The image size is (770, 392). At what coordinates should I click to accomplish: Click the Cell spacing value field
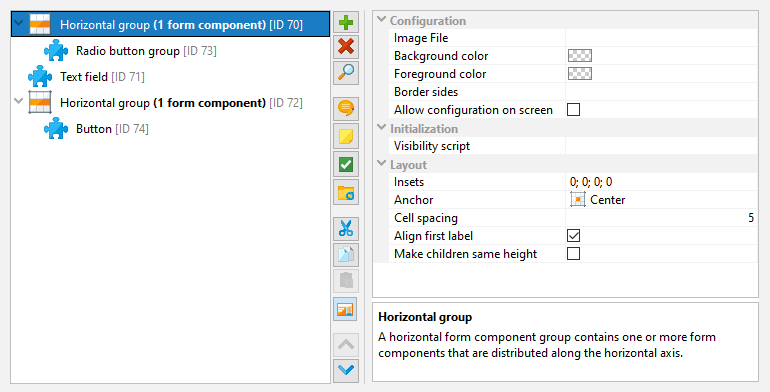pyautogui.click(x=660, y=218)
